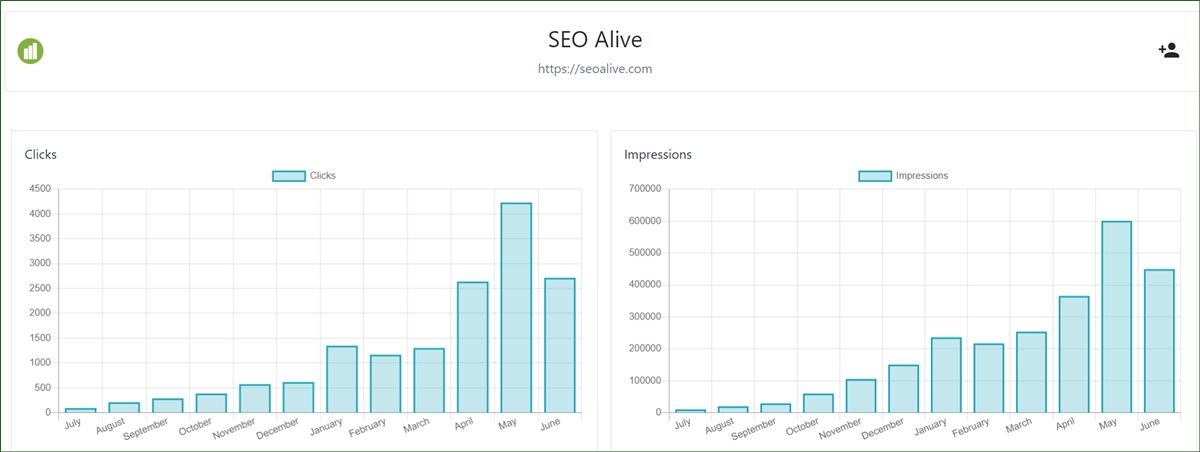Select the May bar in Impressions chart

1116,317
